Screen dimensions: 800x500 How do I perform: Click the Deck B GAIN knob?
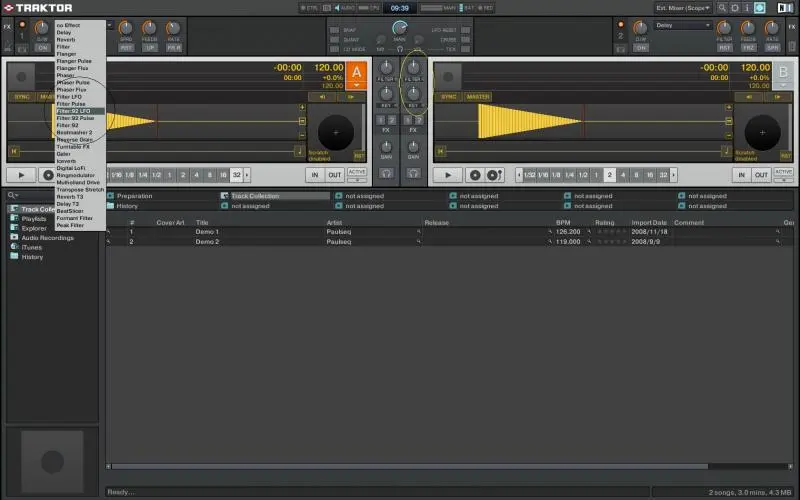tap(412, 146)
